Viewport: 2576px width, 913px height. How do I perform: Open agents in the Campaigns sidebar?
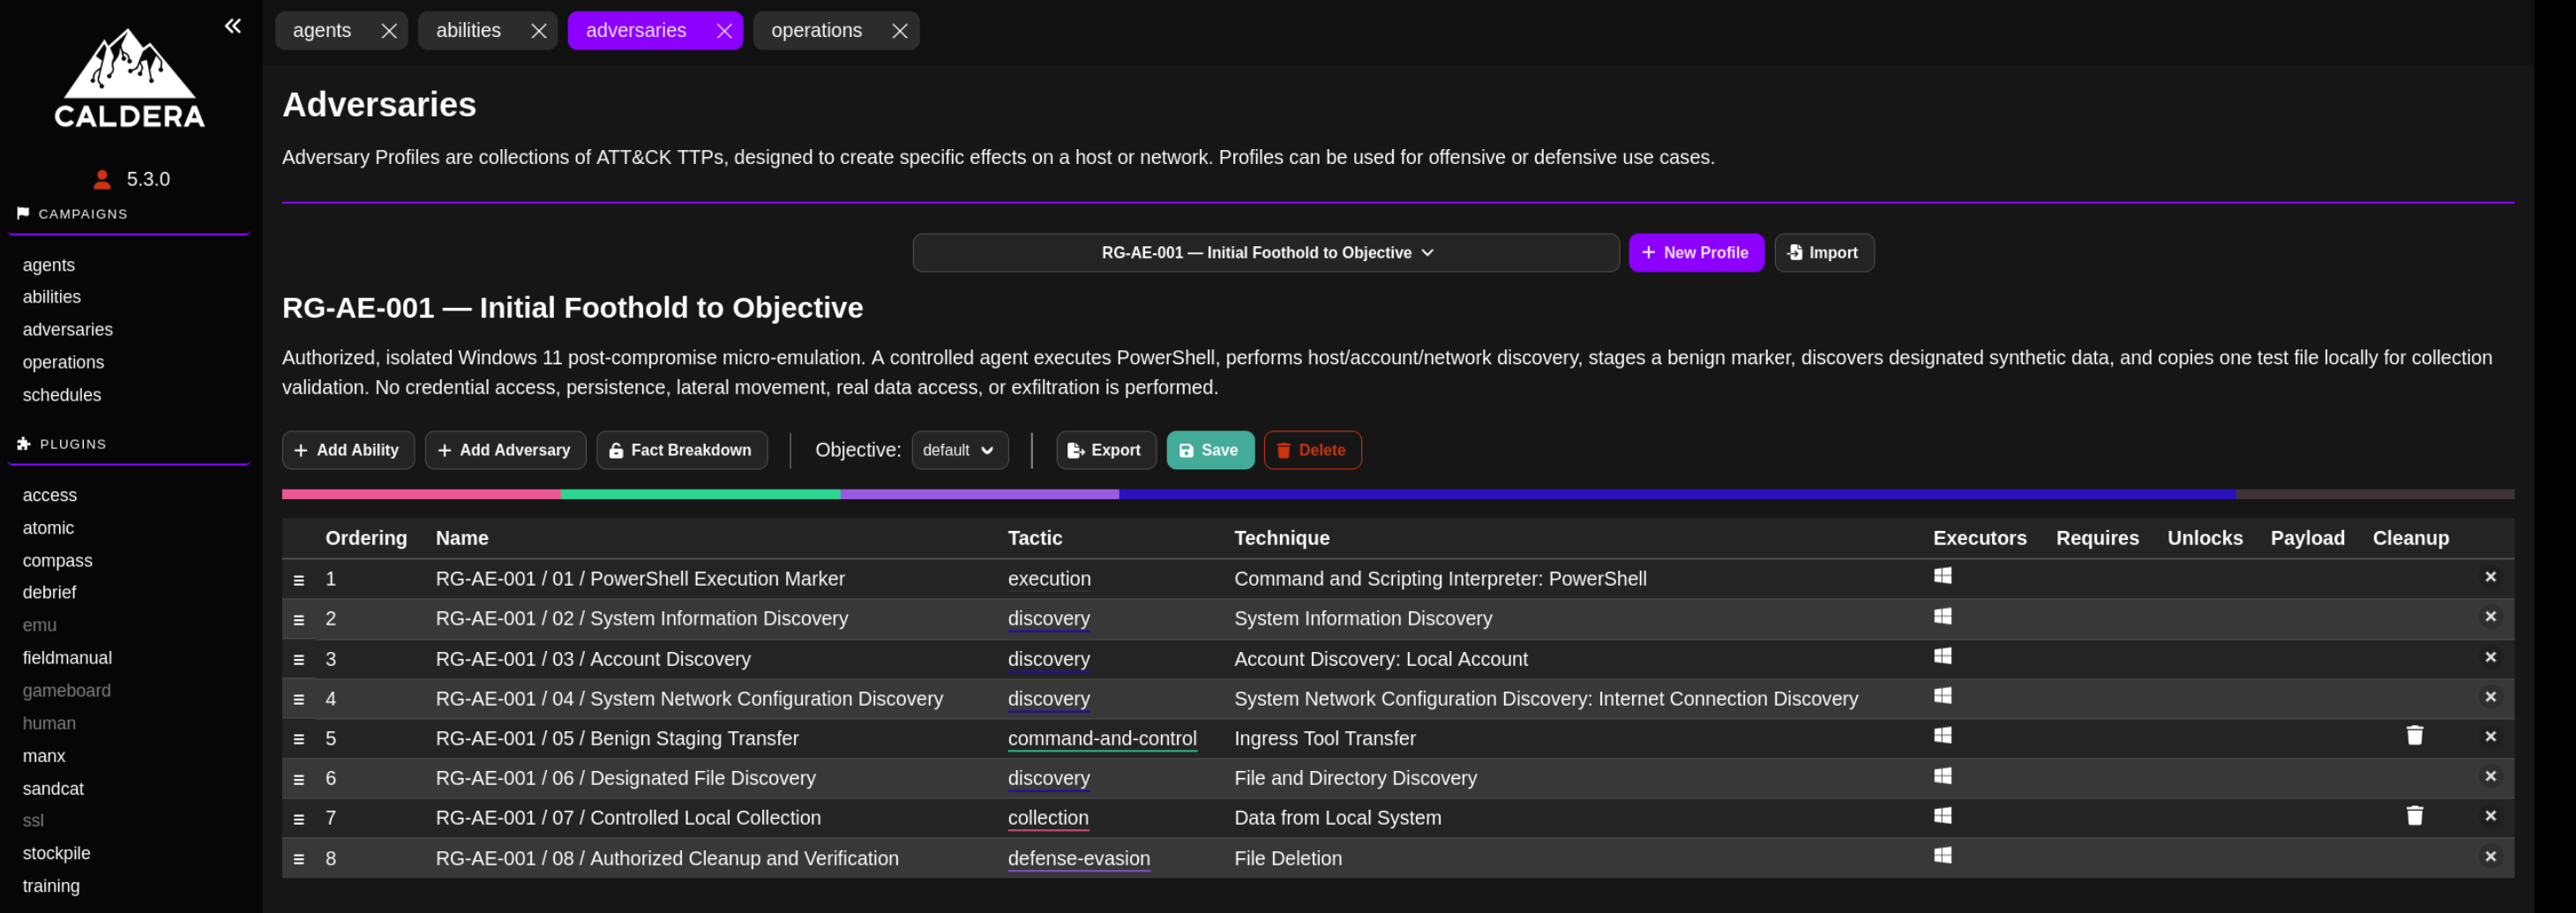pos(49,265)
